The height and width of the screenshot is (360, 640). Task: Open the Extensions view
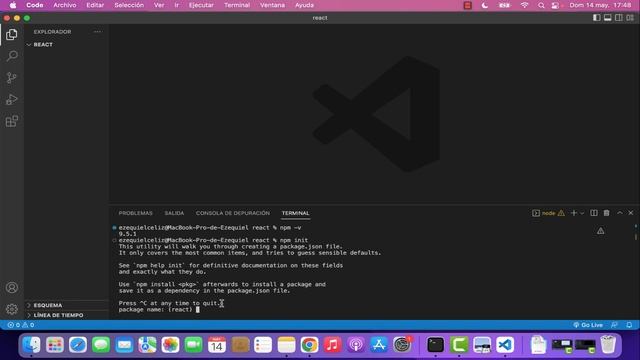(x=12, y=121)
